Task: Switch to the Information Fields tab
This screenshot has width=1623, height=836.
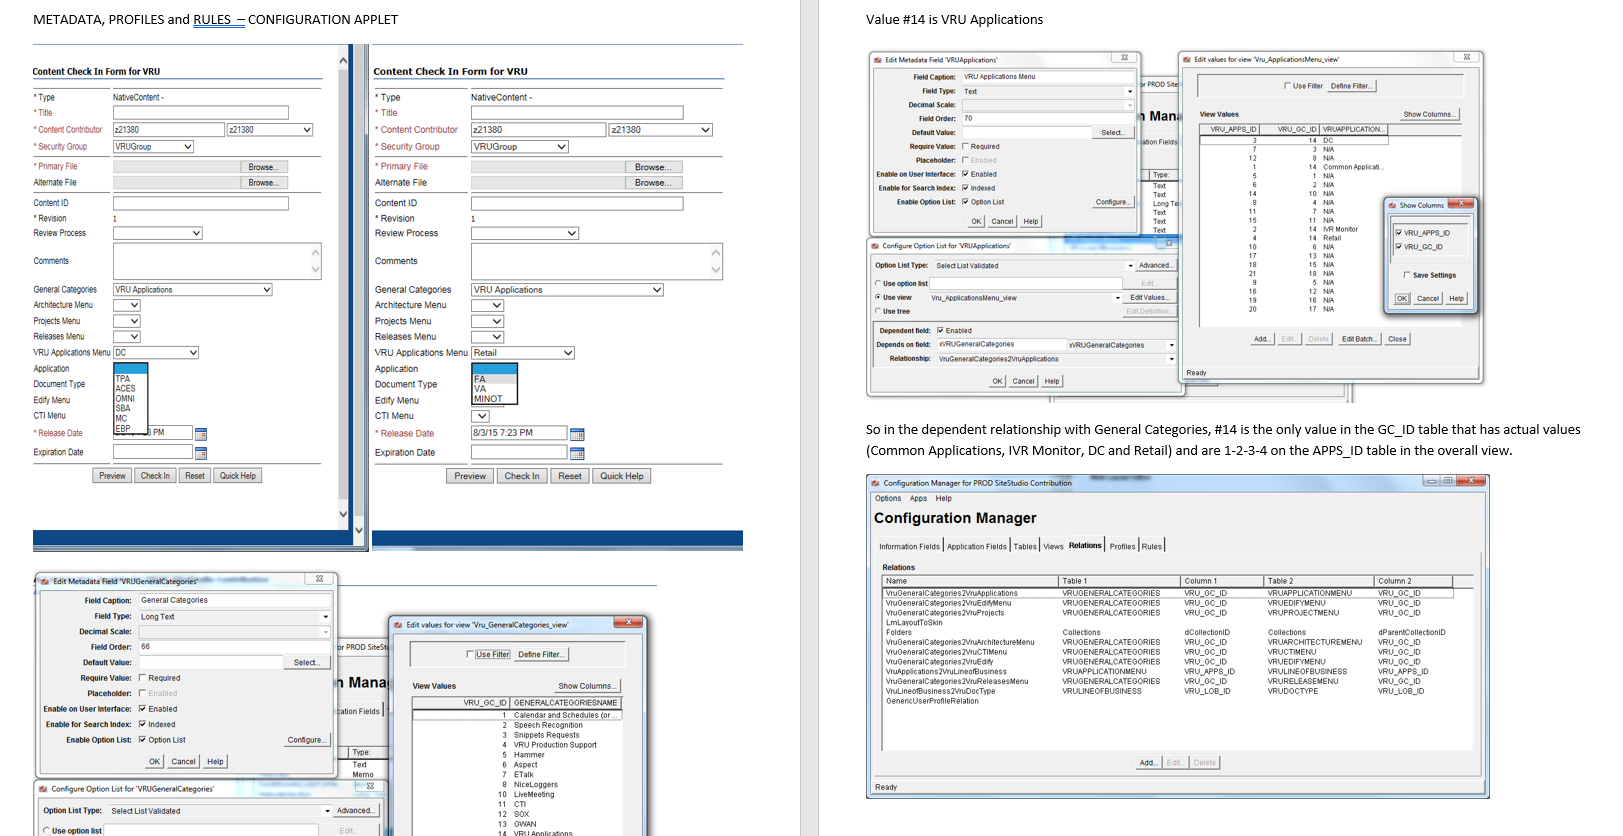Action: pyautogui.click(x=909, y=547)
